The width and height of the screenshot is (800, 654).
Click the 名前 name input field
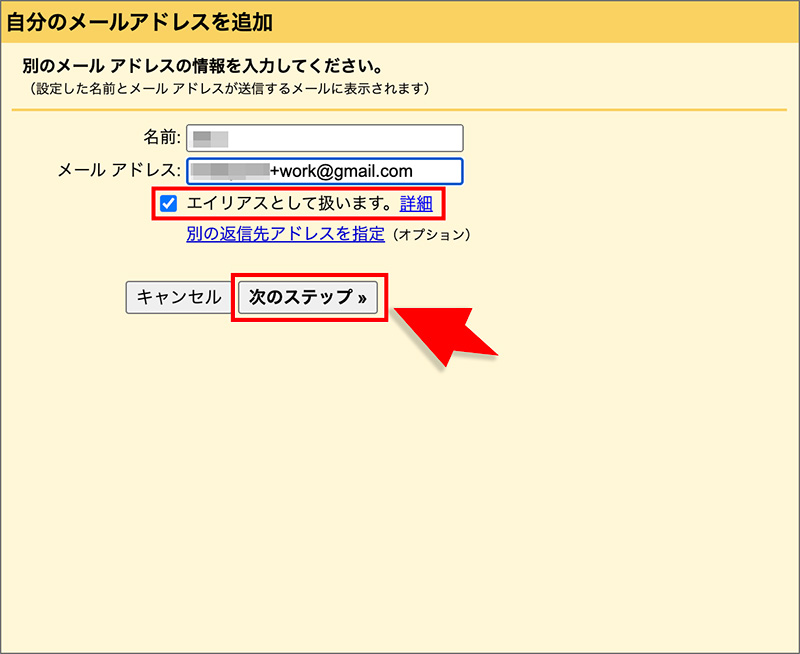pos(324,138)
